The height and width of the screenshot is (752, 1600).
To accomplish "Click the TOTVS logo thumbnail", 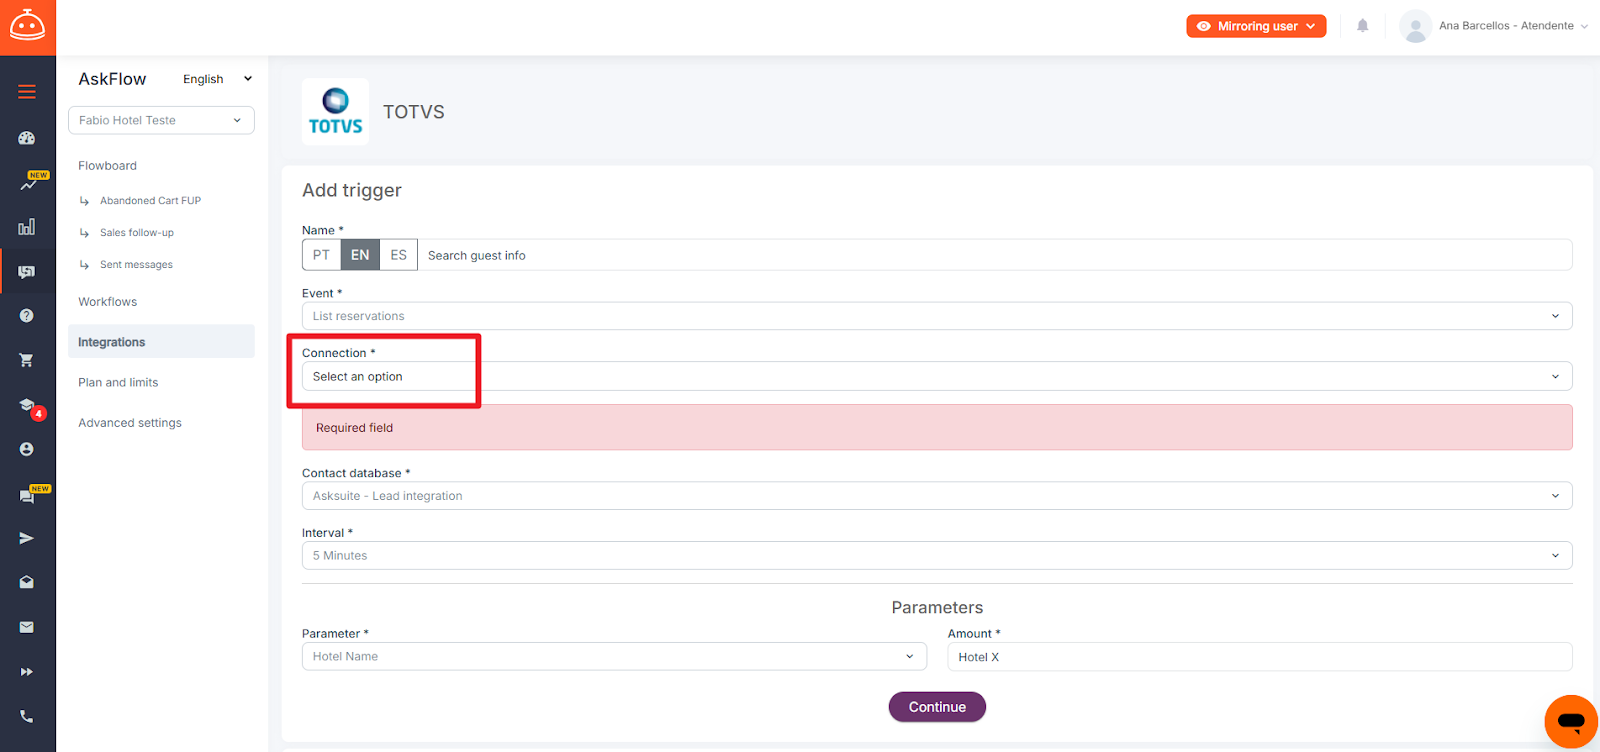I will click(336, 112).
